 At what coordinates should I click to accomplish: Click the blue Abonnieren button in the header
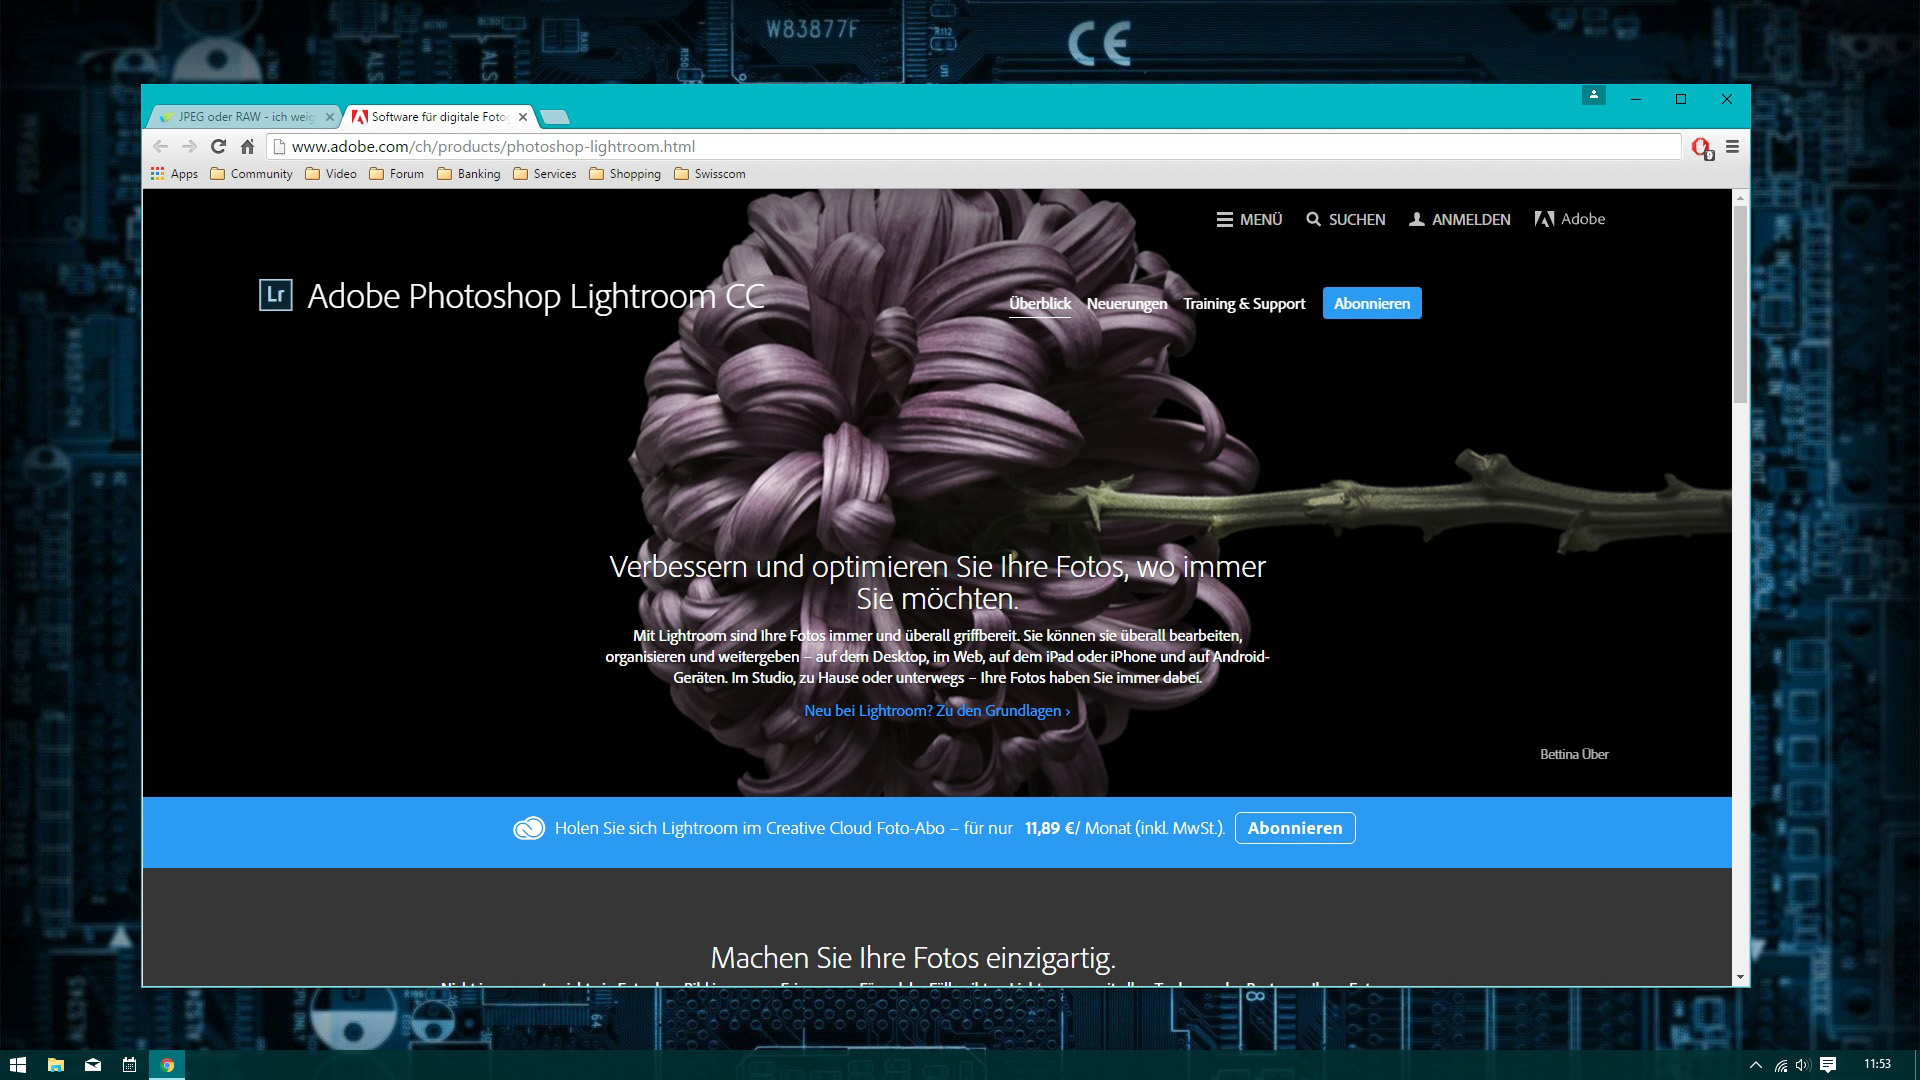[1371, 303]
